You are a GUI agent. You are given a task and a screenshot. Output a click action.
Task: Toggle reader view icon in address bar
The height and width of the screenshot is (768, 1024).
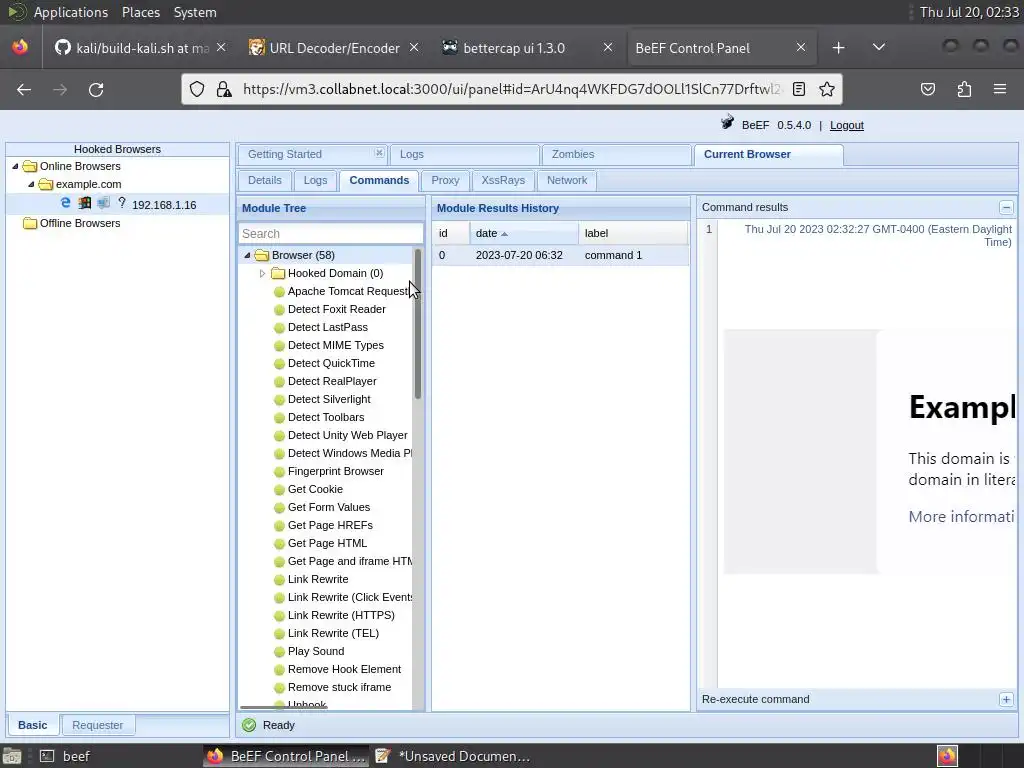798,89
